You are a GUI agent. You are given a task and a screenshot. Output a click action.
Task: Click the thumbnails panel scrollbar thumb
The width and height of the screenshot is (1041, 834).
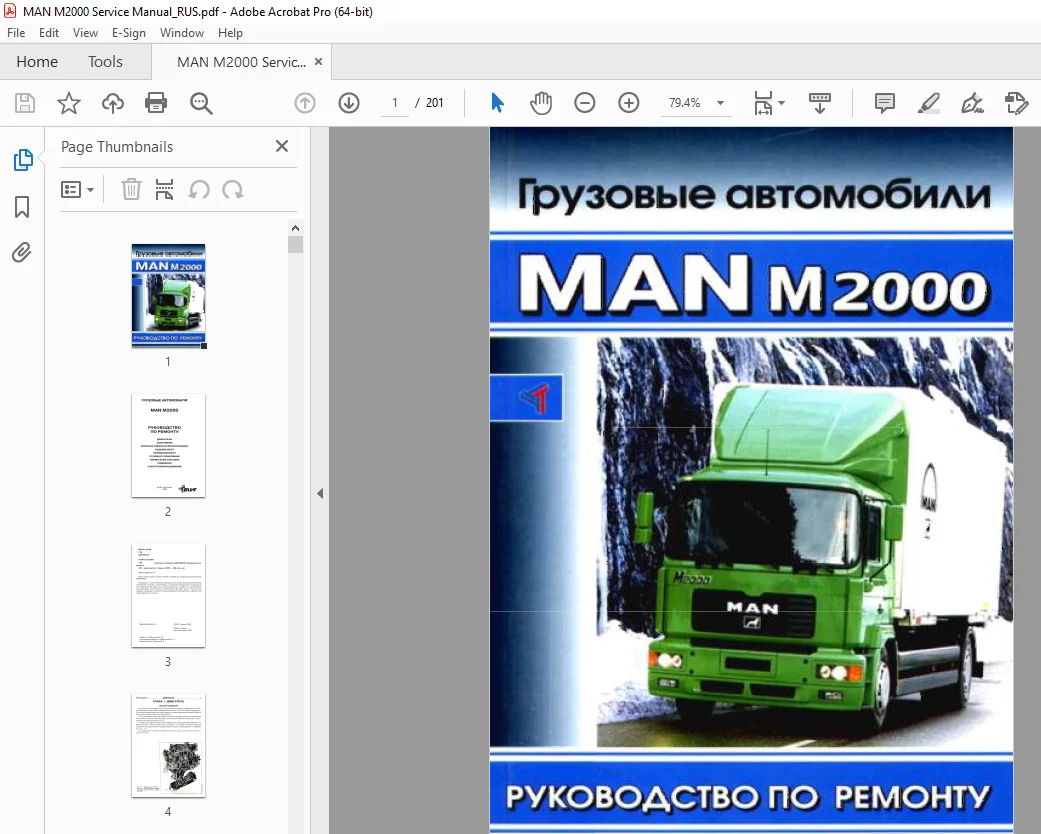click(x=295, y=244)
